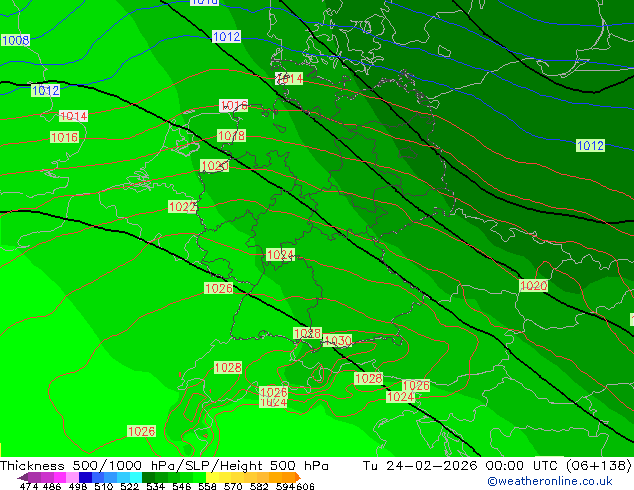The width and height of the screenshot is (634, 490).
Task: Click legend value 522
Action: coord(129,486)
